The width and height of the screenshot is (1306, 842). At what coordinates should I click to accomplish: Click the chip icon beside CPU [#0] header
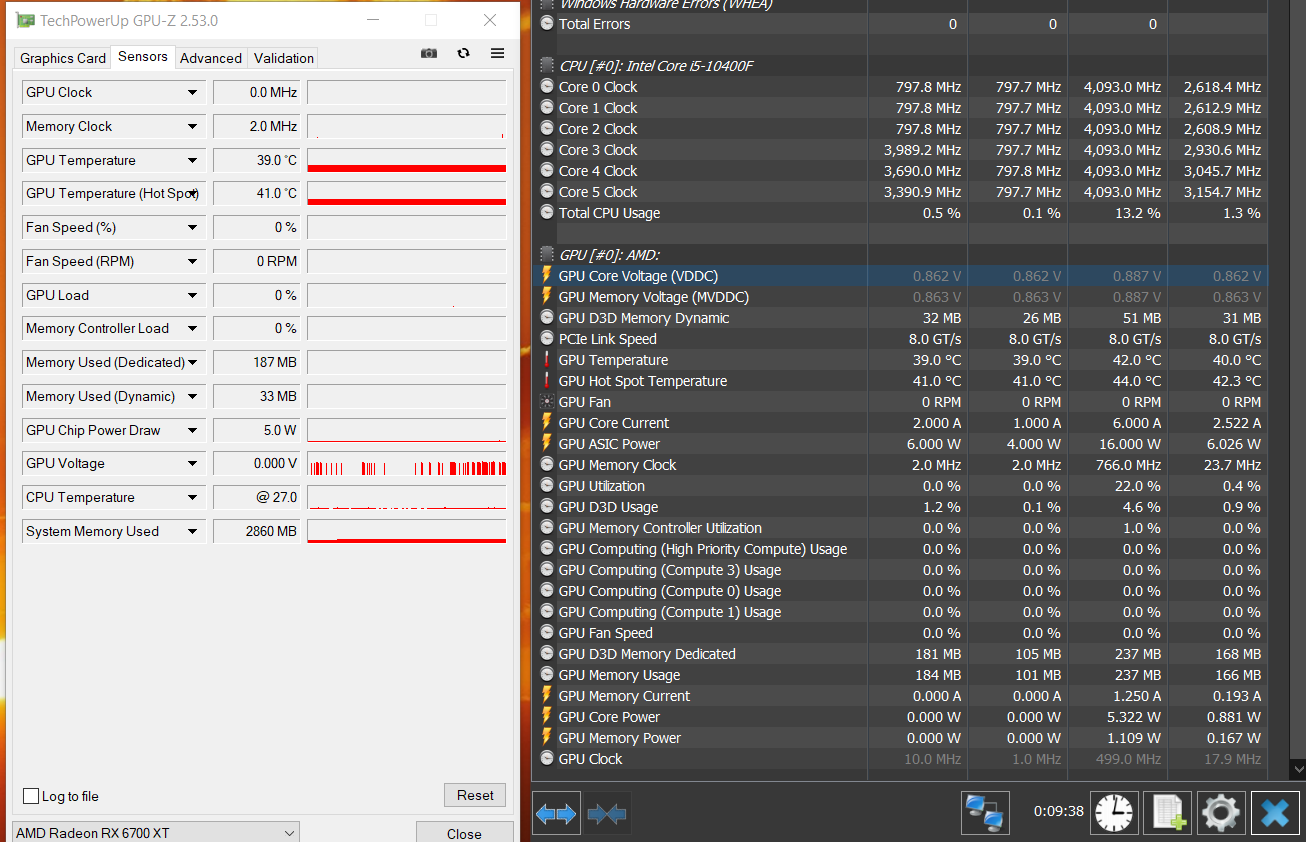pyautogui.click(x=547, y=66)
